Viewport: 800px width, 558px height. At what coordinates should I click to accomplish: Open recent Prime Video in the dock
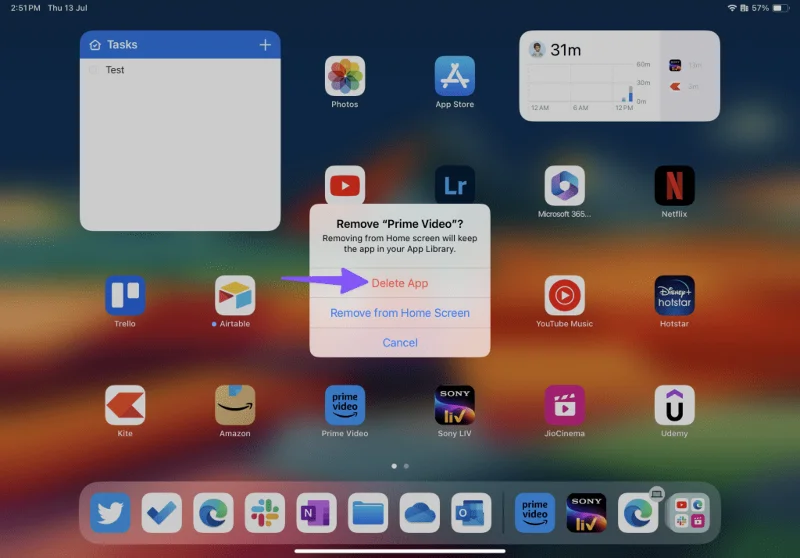535,513
